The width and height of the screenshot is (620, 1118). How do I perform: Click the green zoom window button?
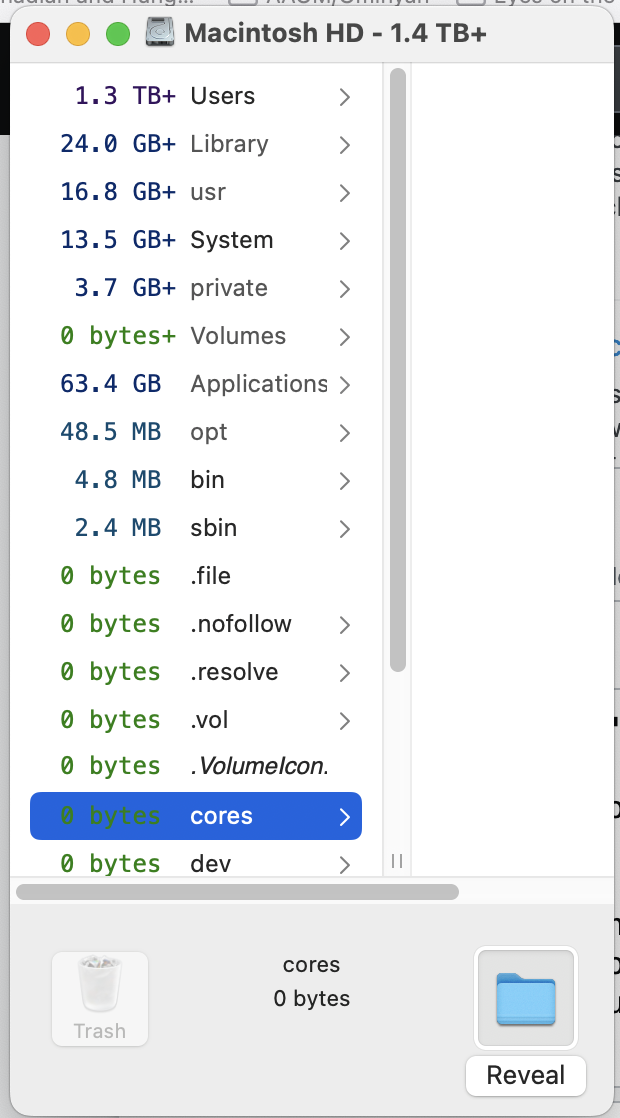[118, 34]
